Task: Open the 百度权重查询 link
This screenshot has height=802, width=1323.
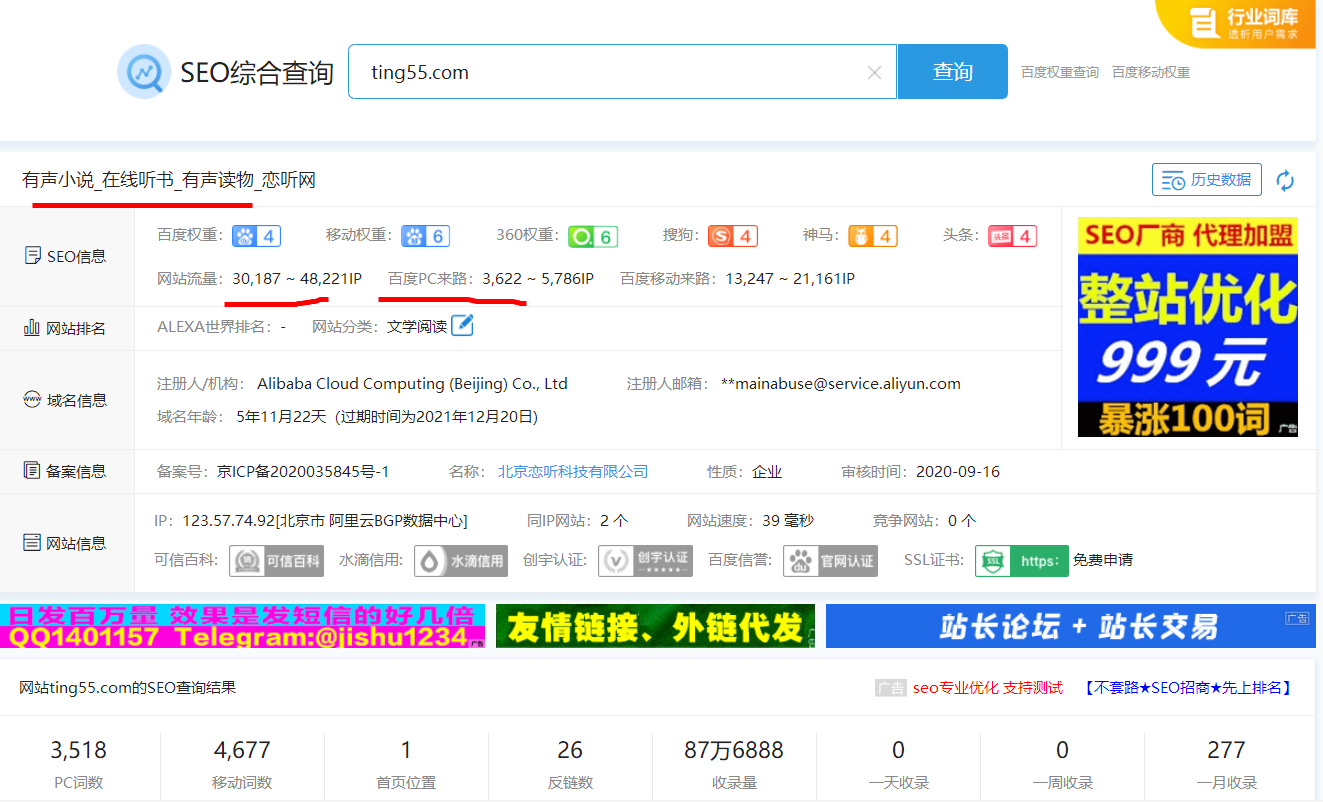Action: [1059, 72]
